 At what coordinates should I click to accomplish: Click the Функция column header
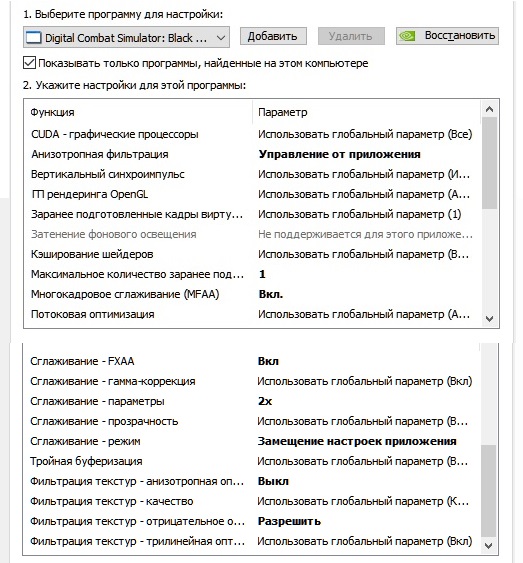pos(52,112)
